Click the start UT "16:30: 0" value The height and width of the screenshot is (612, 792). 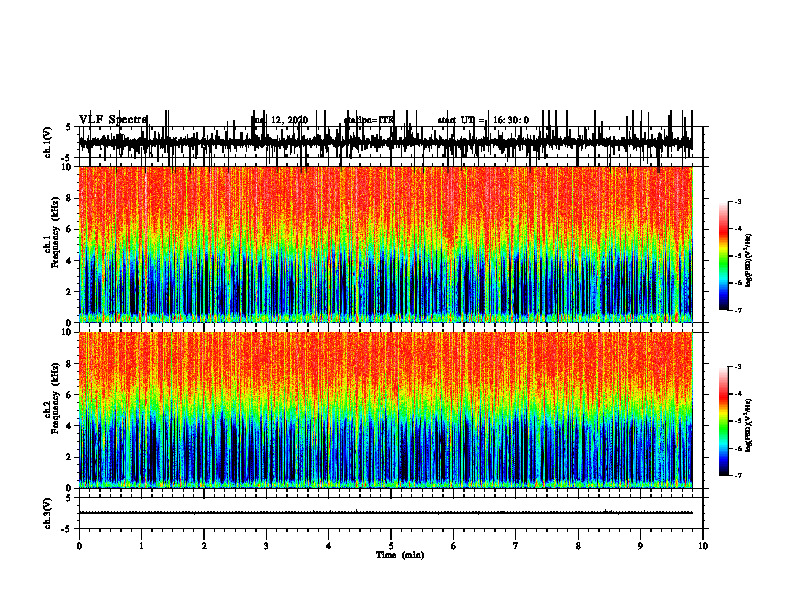click(x=511, y=120)
